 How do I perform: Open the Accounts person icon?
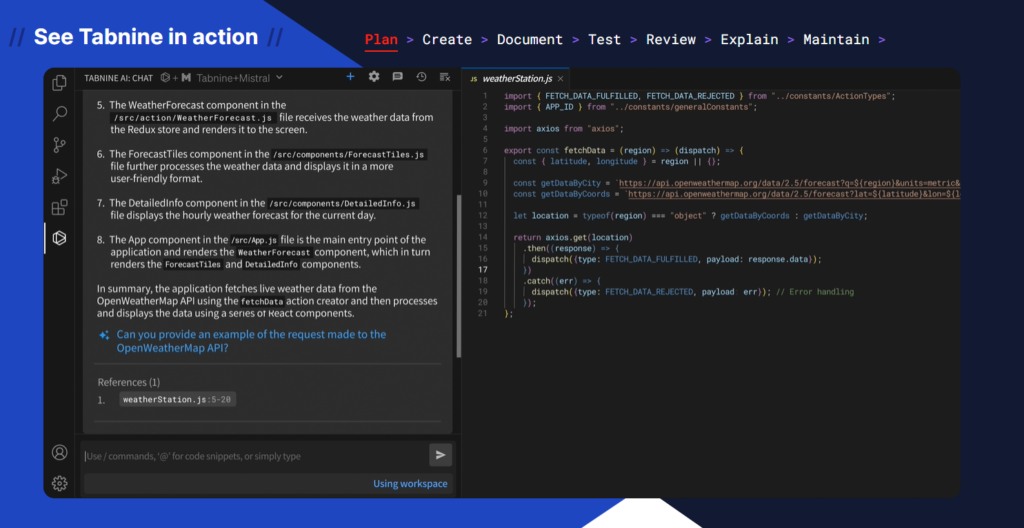(x=59, y=452)
